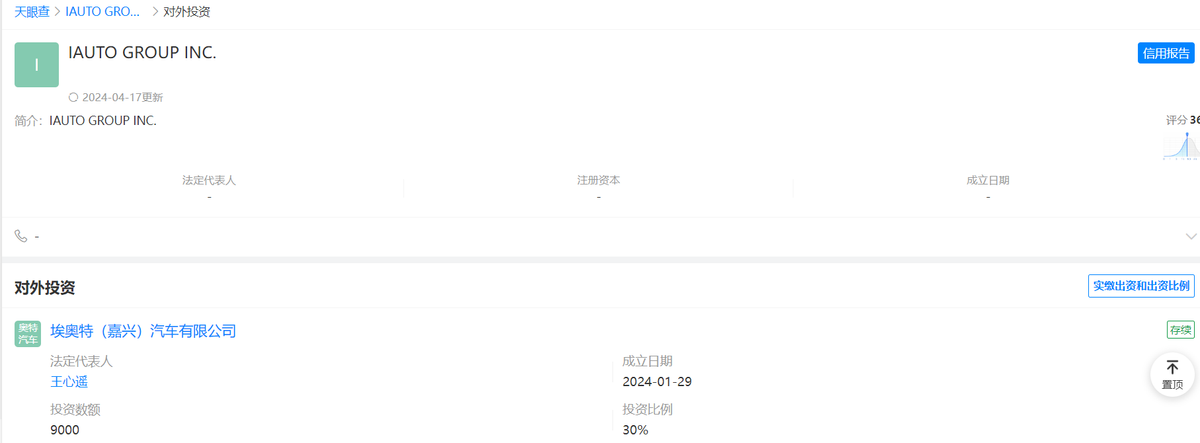Image resolution: width=1200 pixels, height=443 pixels.
Task: Click the phone icon in contact row
Action: 21,236
